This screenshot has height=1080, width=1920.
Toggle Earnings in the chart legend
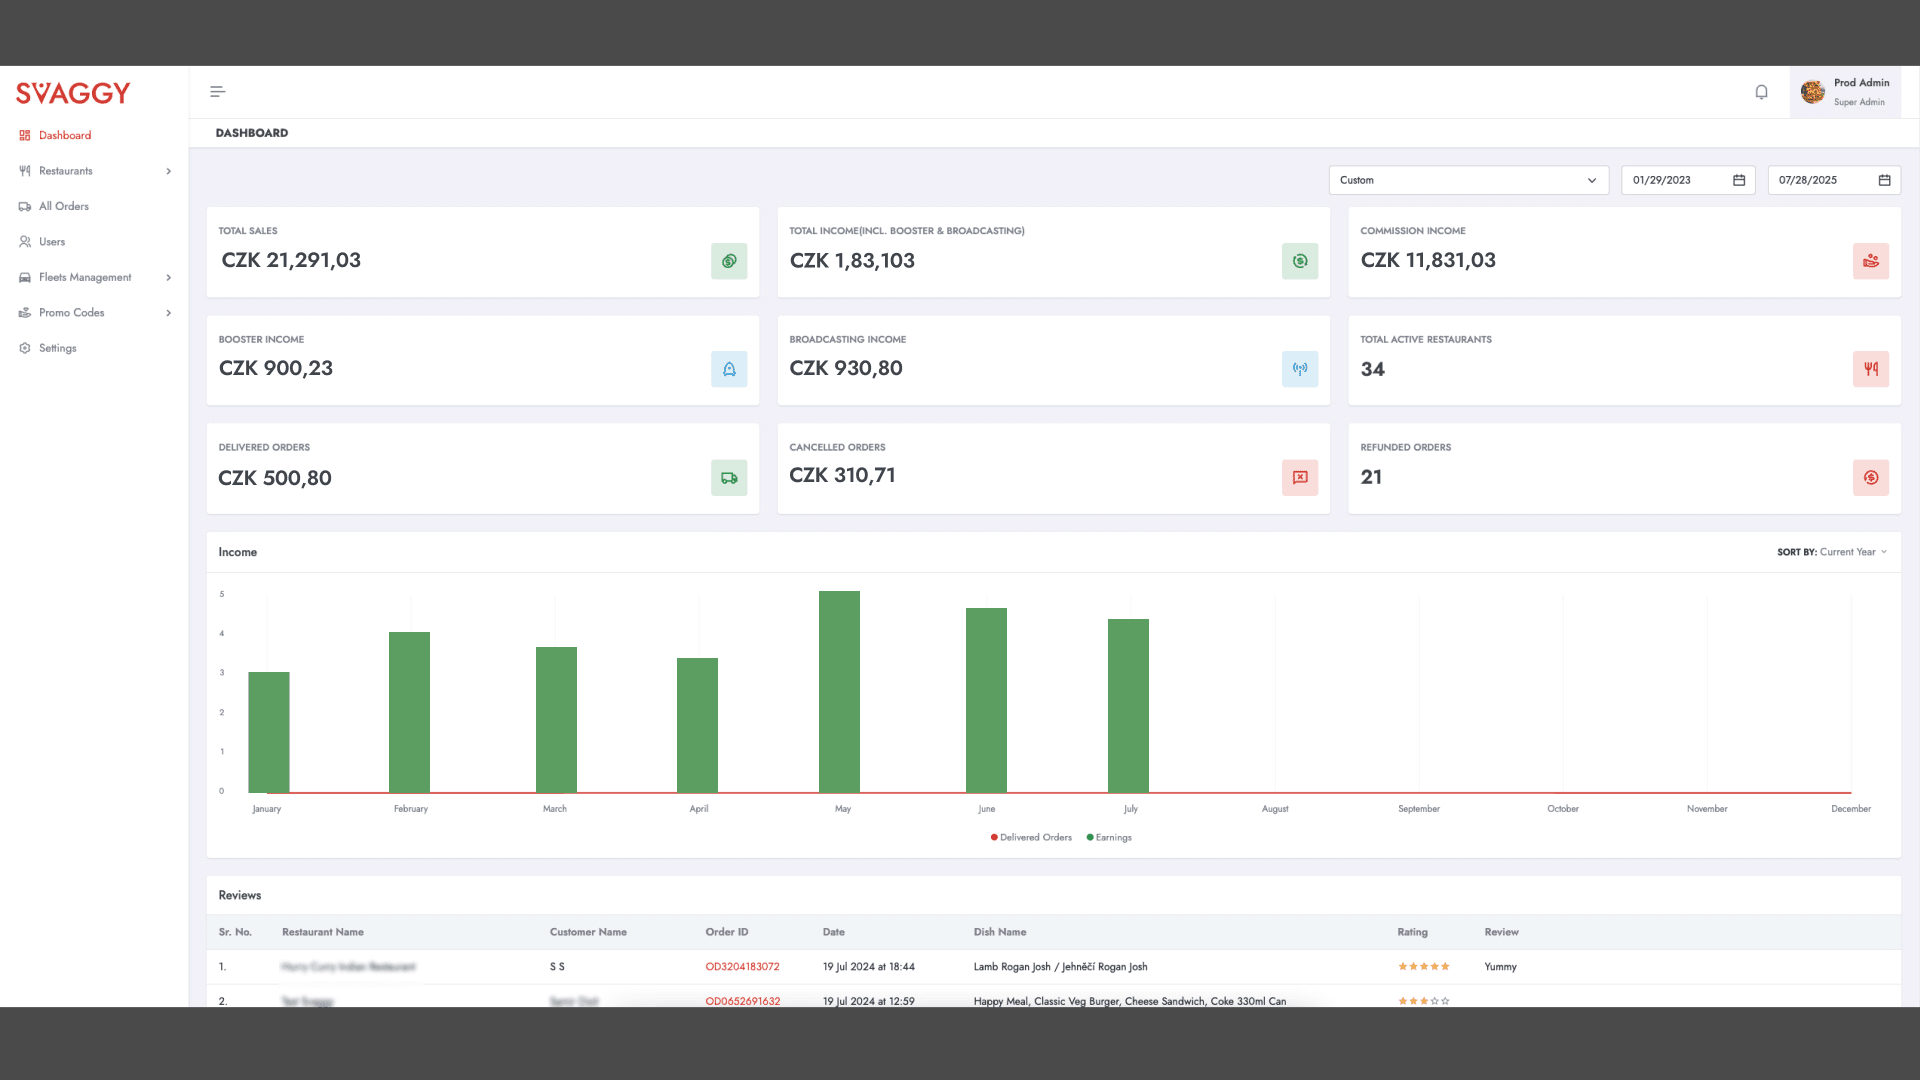click(1108, 837)
